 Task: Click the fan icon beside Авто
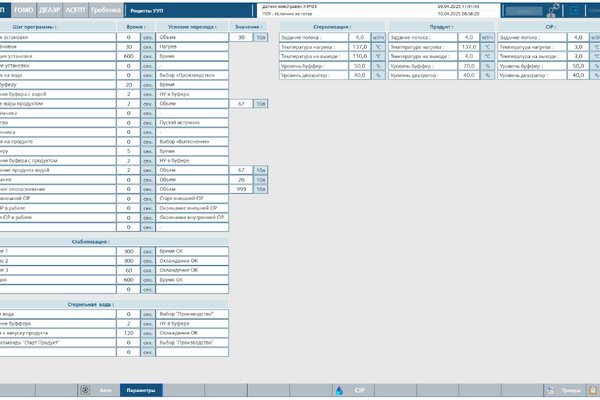[84, 391]
